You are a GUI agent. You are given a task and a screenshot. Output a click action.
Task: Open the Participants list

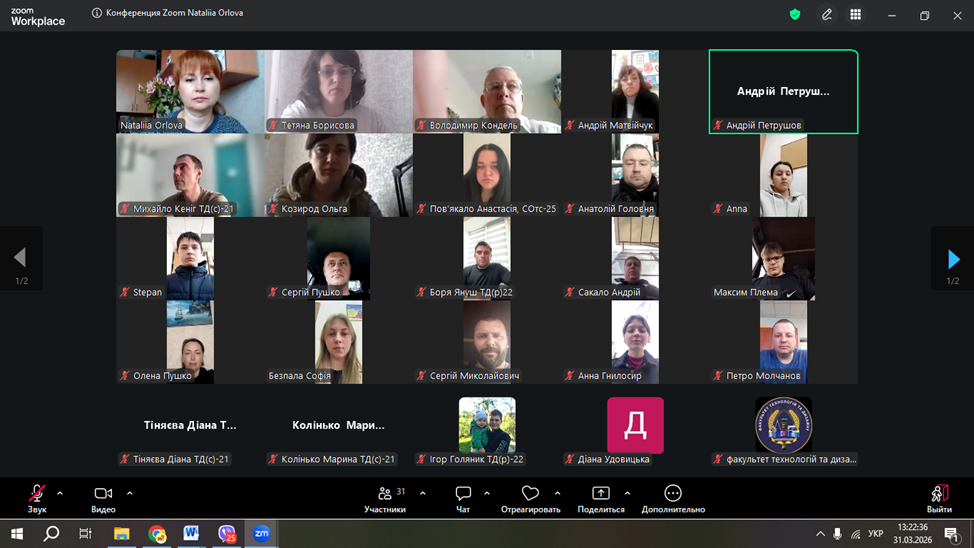pyautogui.click(x=385, y=498)
